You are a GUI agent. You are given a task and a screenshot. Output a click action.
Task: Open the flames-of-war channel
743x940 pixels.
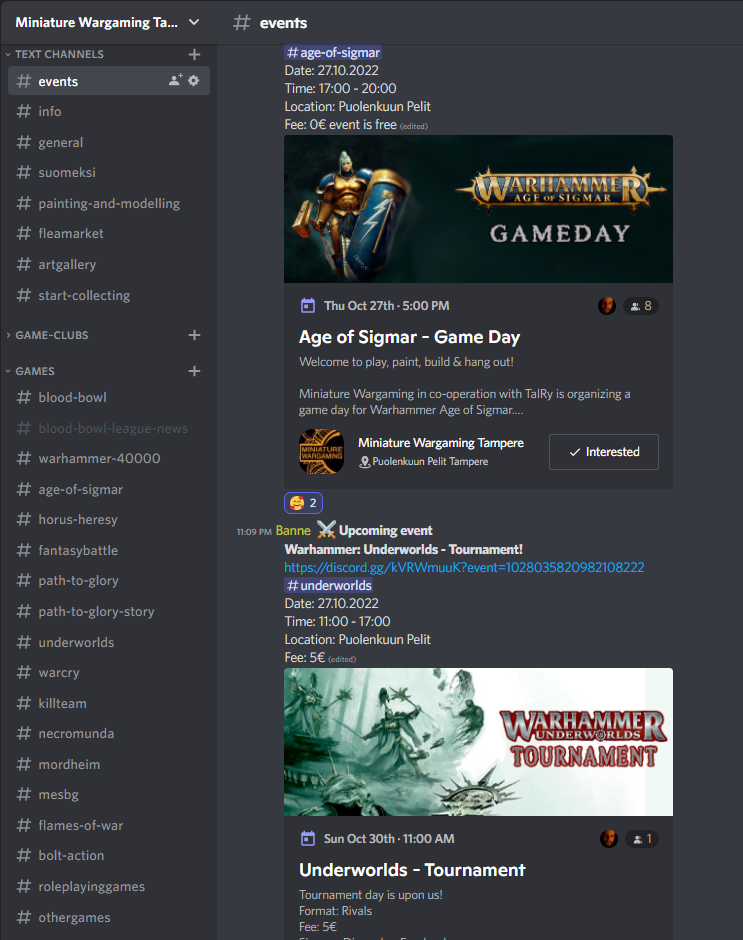tap(109, 825)
